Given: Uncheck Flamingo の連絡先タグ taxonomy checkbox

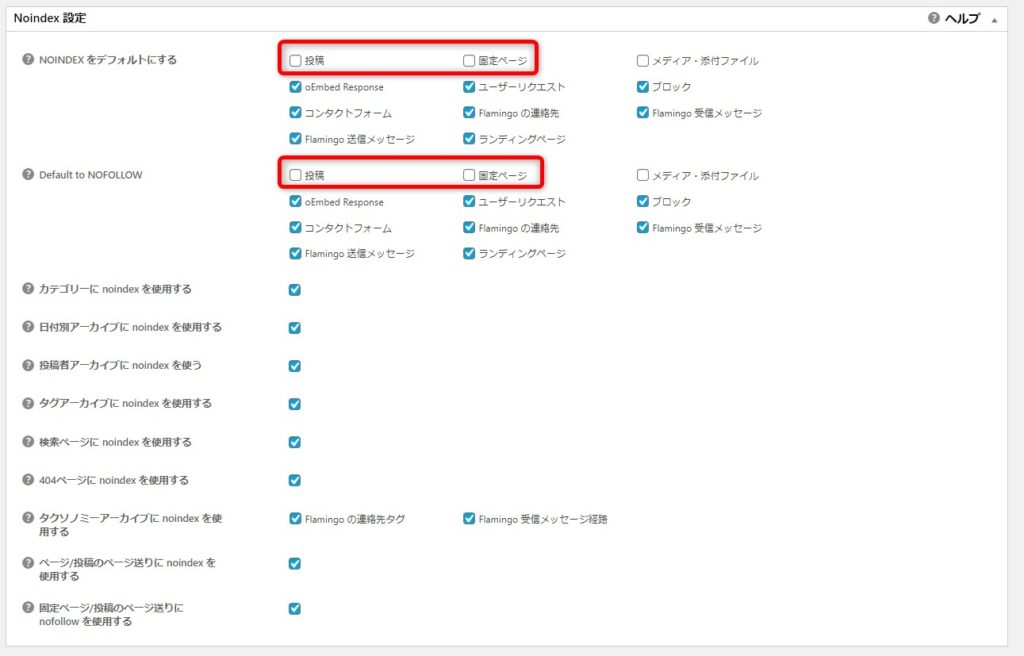Looking at the screenshot, I should pos(295,518).
